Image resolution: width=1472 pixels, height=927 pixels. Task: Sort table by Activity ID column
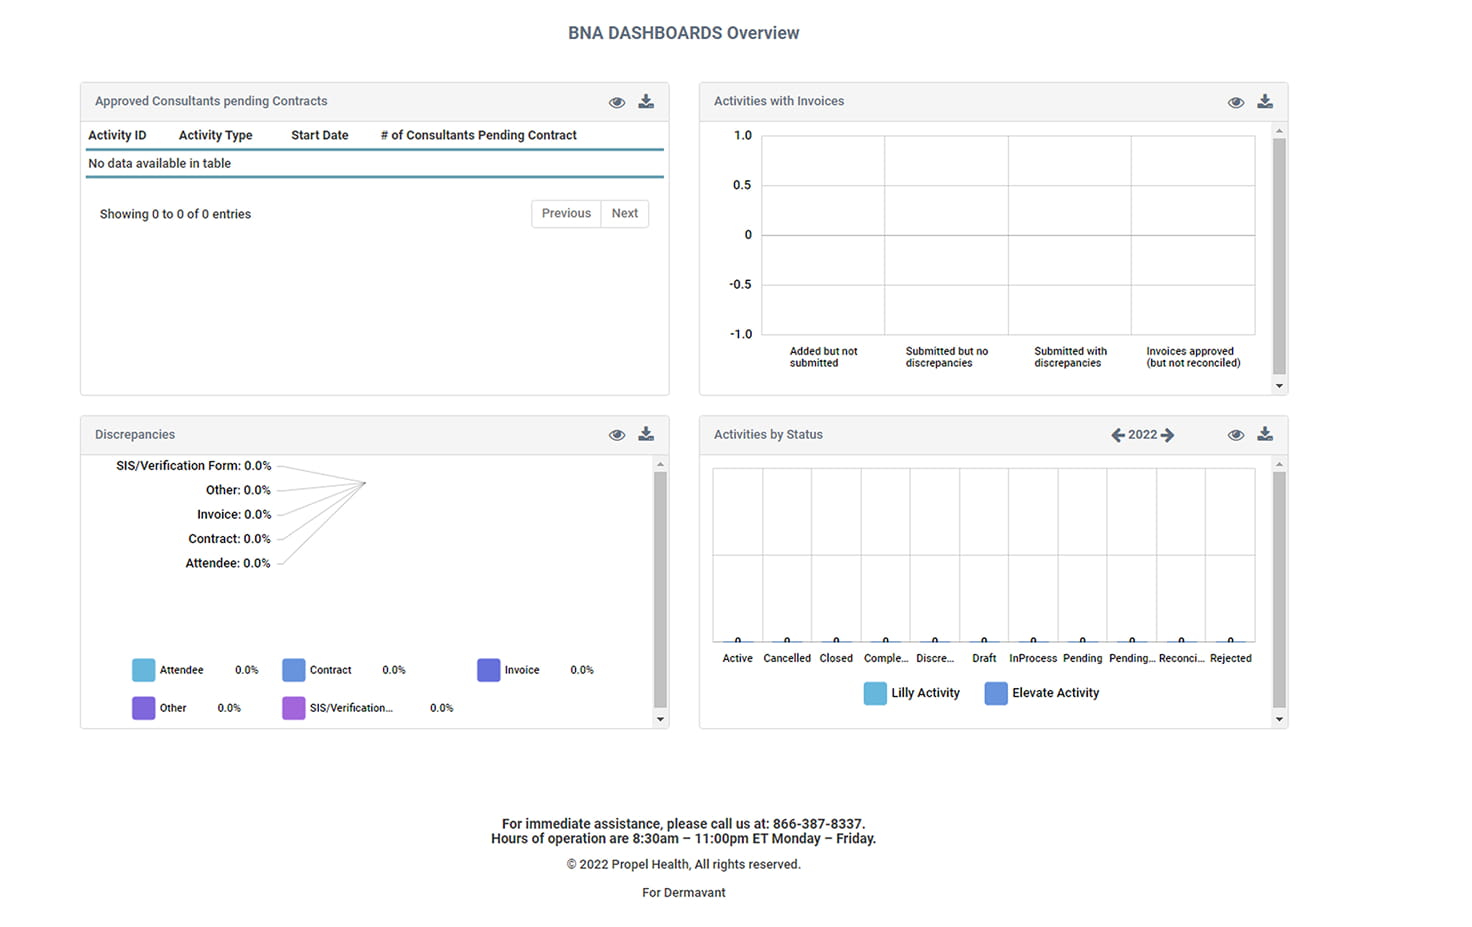[x=117, y=136]
